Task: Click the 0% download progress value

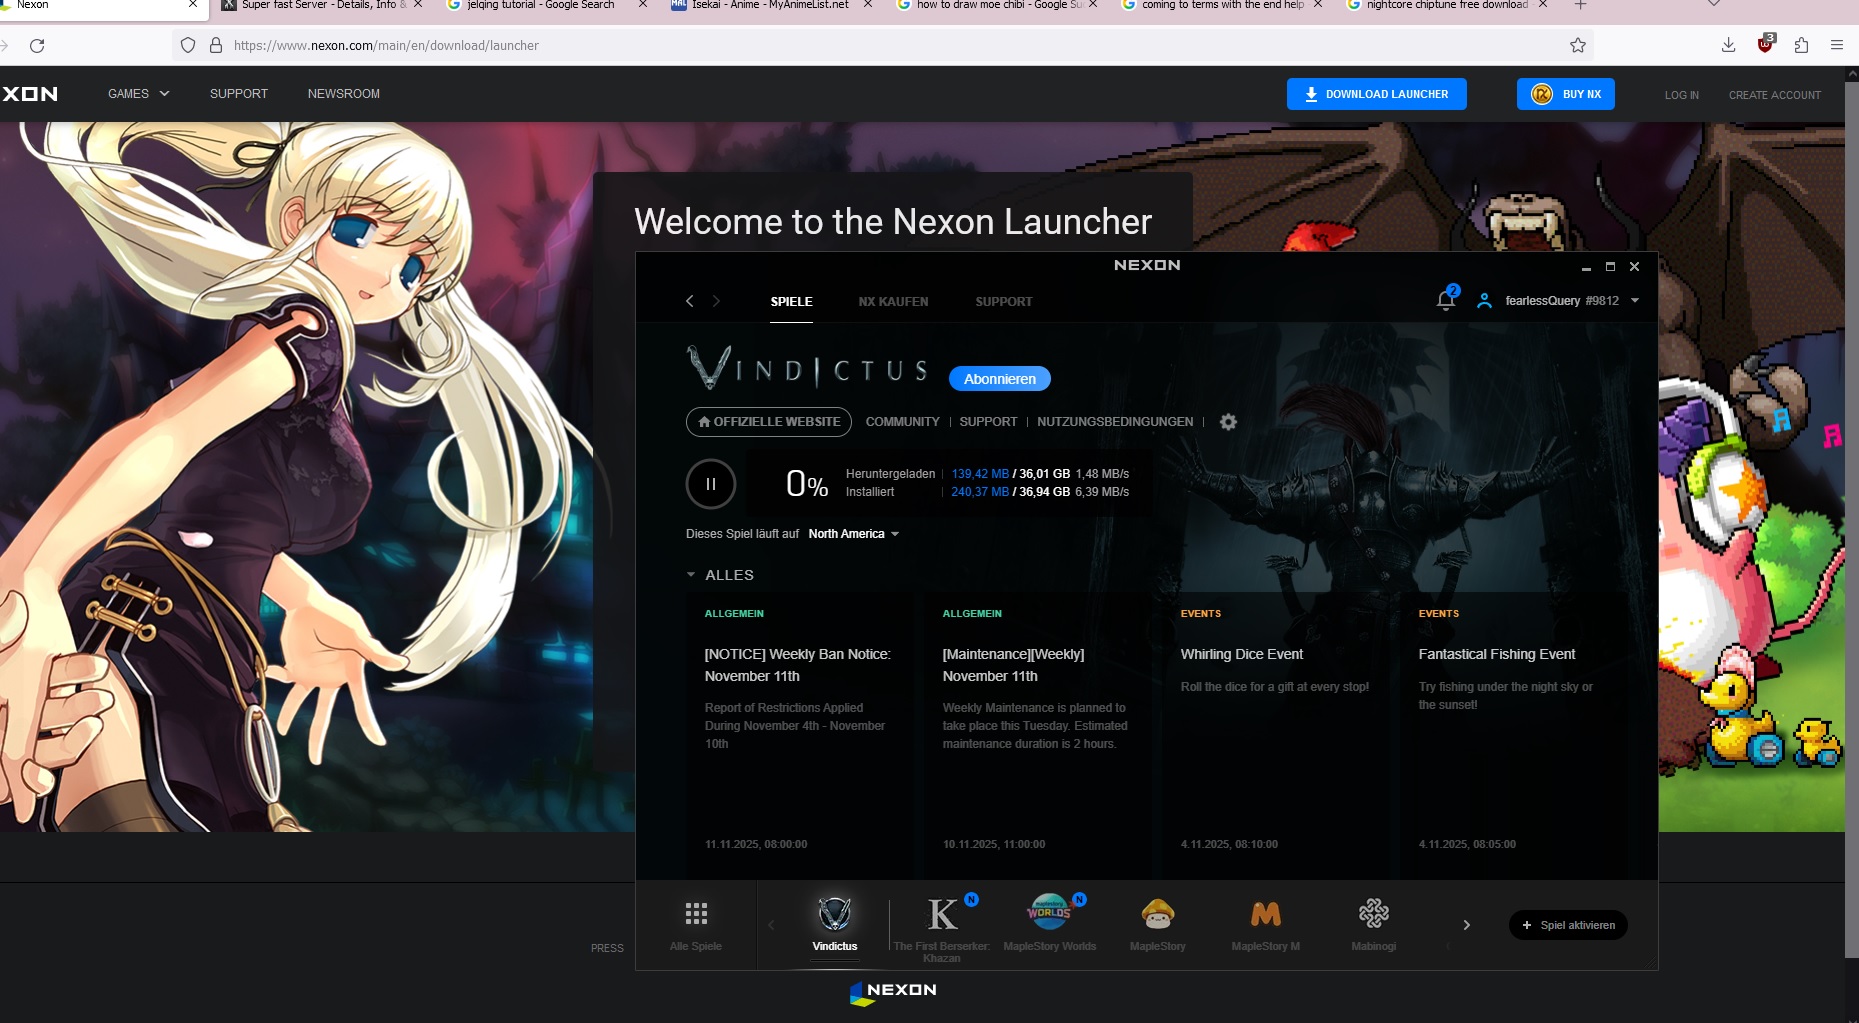Action: coord(807,484)
